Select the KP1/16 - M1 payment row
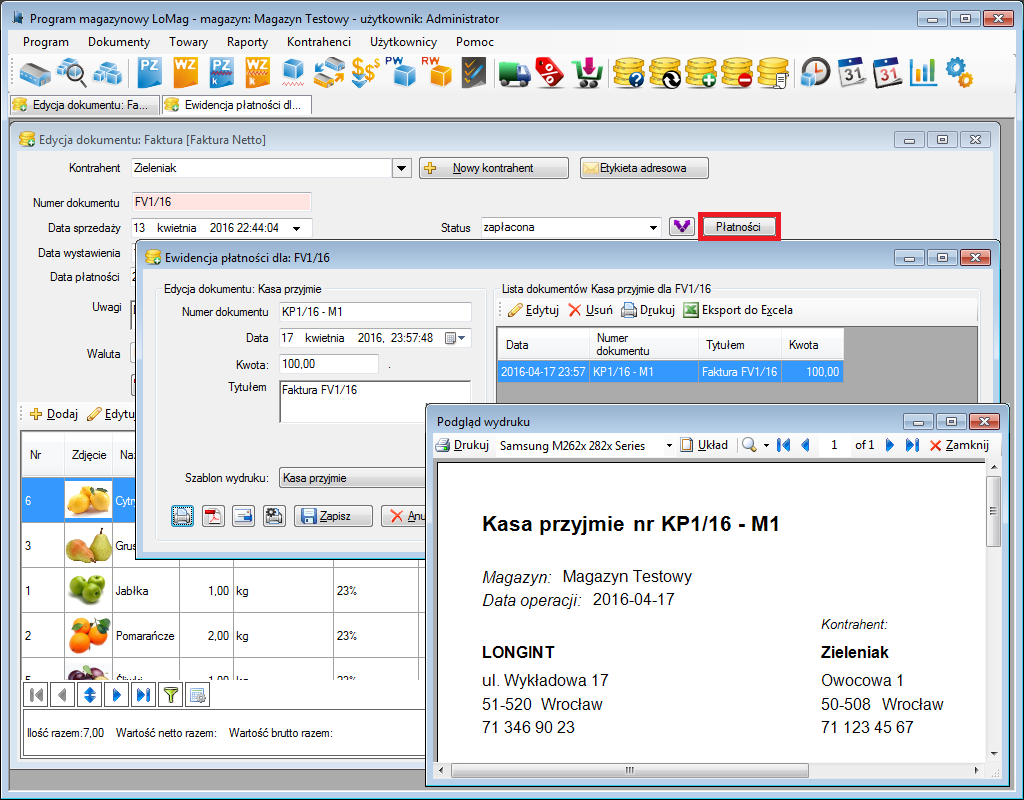The height and width of the screenshot is (800, 1024). pos(669,372)
